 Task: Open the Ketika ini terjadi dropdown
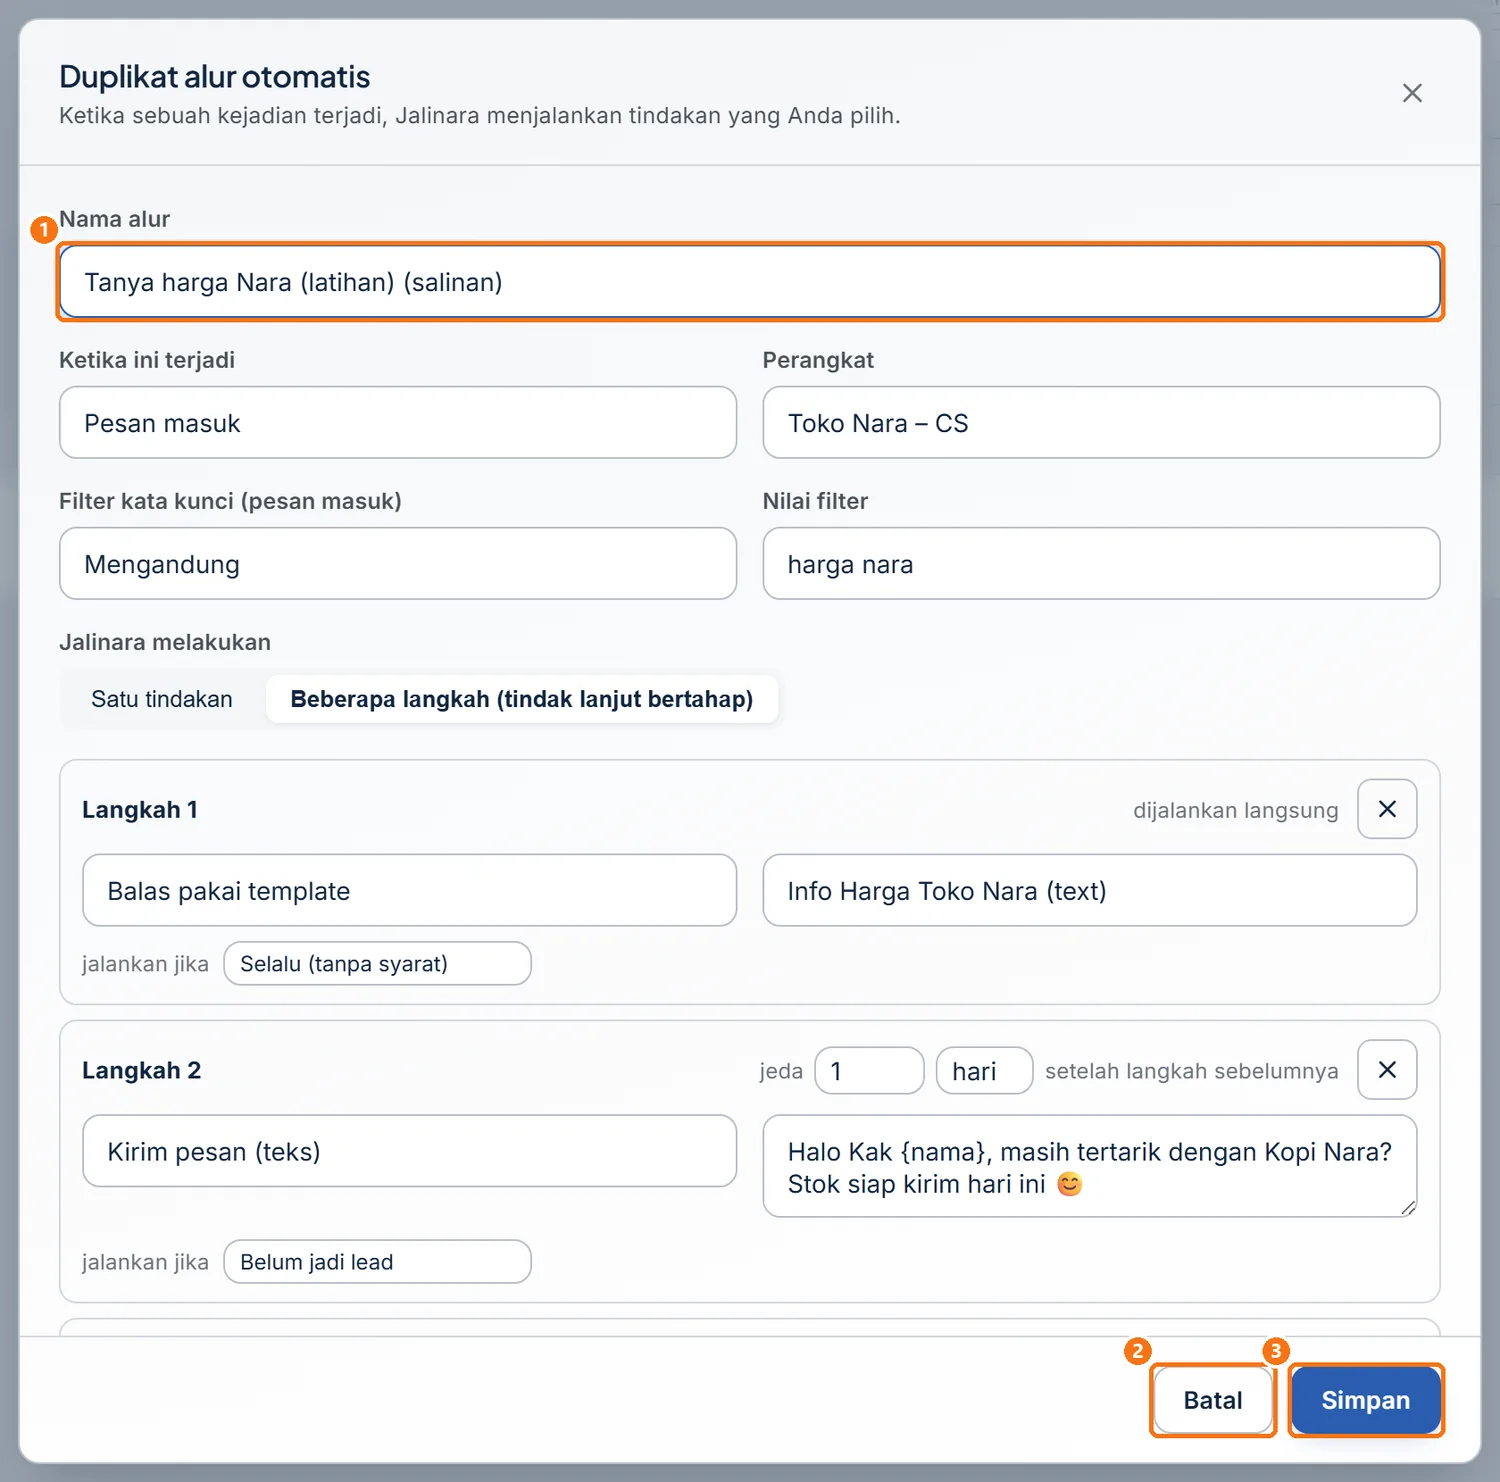[x=398, y=423]
